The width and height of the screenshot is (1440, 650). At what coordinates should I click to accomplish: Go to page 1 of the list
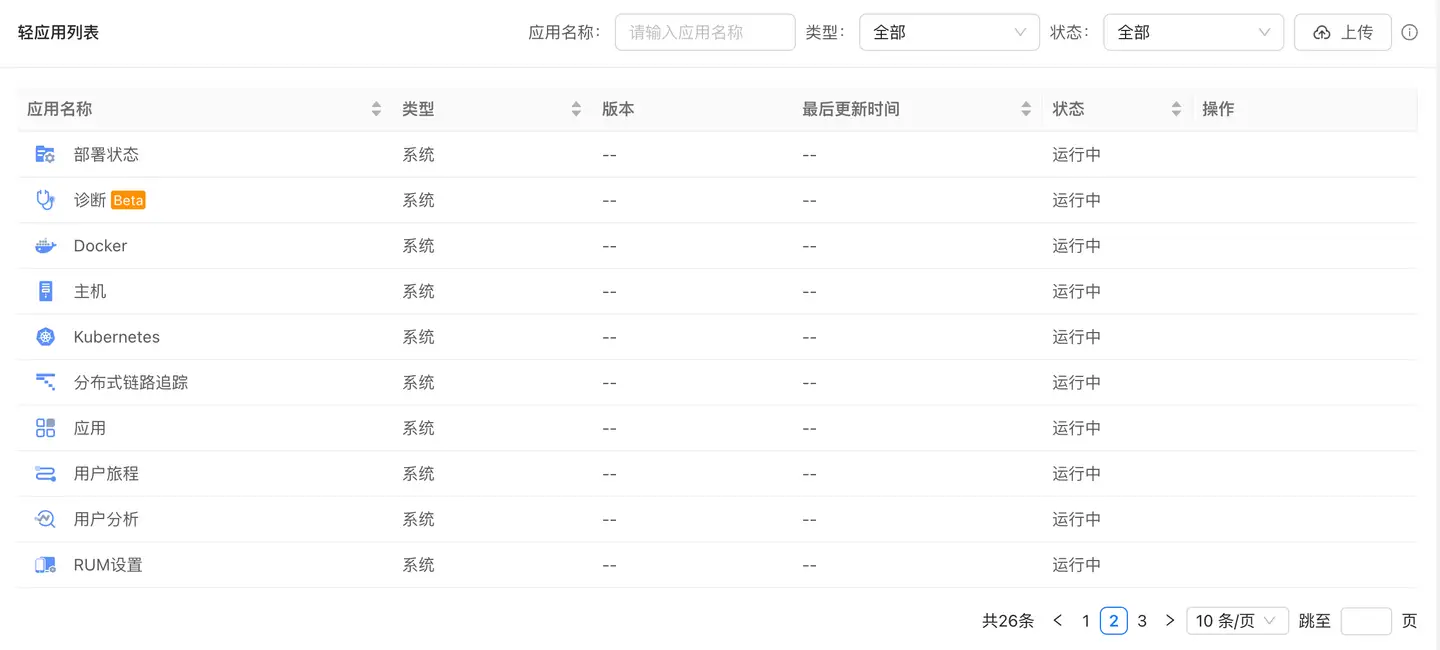(x=1086, y=621)
